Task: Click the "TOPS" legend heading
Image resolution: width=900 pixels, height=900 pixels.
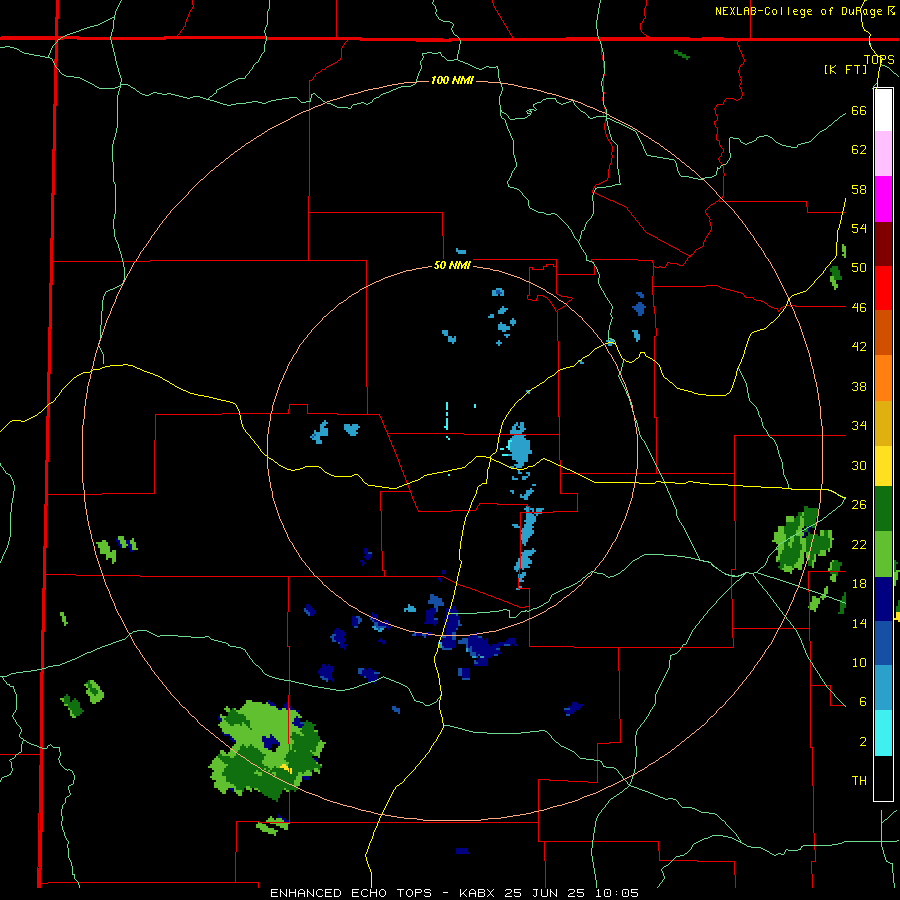Action: click(x=879, y=59)
